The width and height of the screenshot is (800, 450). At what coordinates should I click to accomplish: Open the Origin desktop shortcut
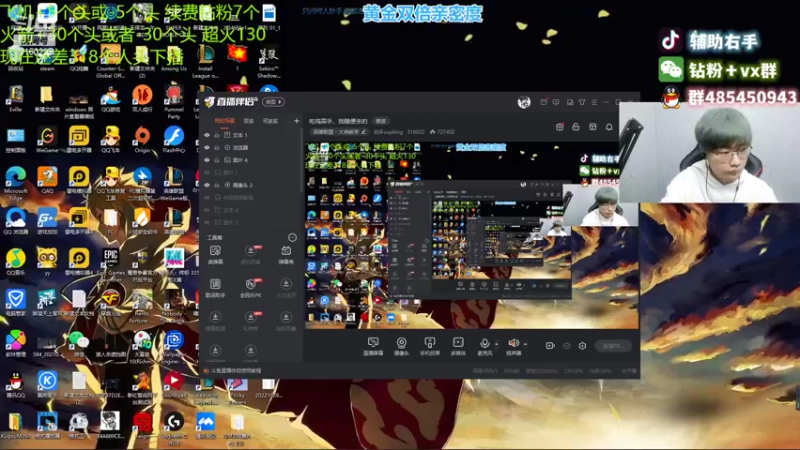click(142, 140)
